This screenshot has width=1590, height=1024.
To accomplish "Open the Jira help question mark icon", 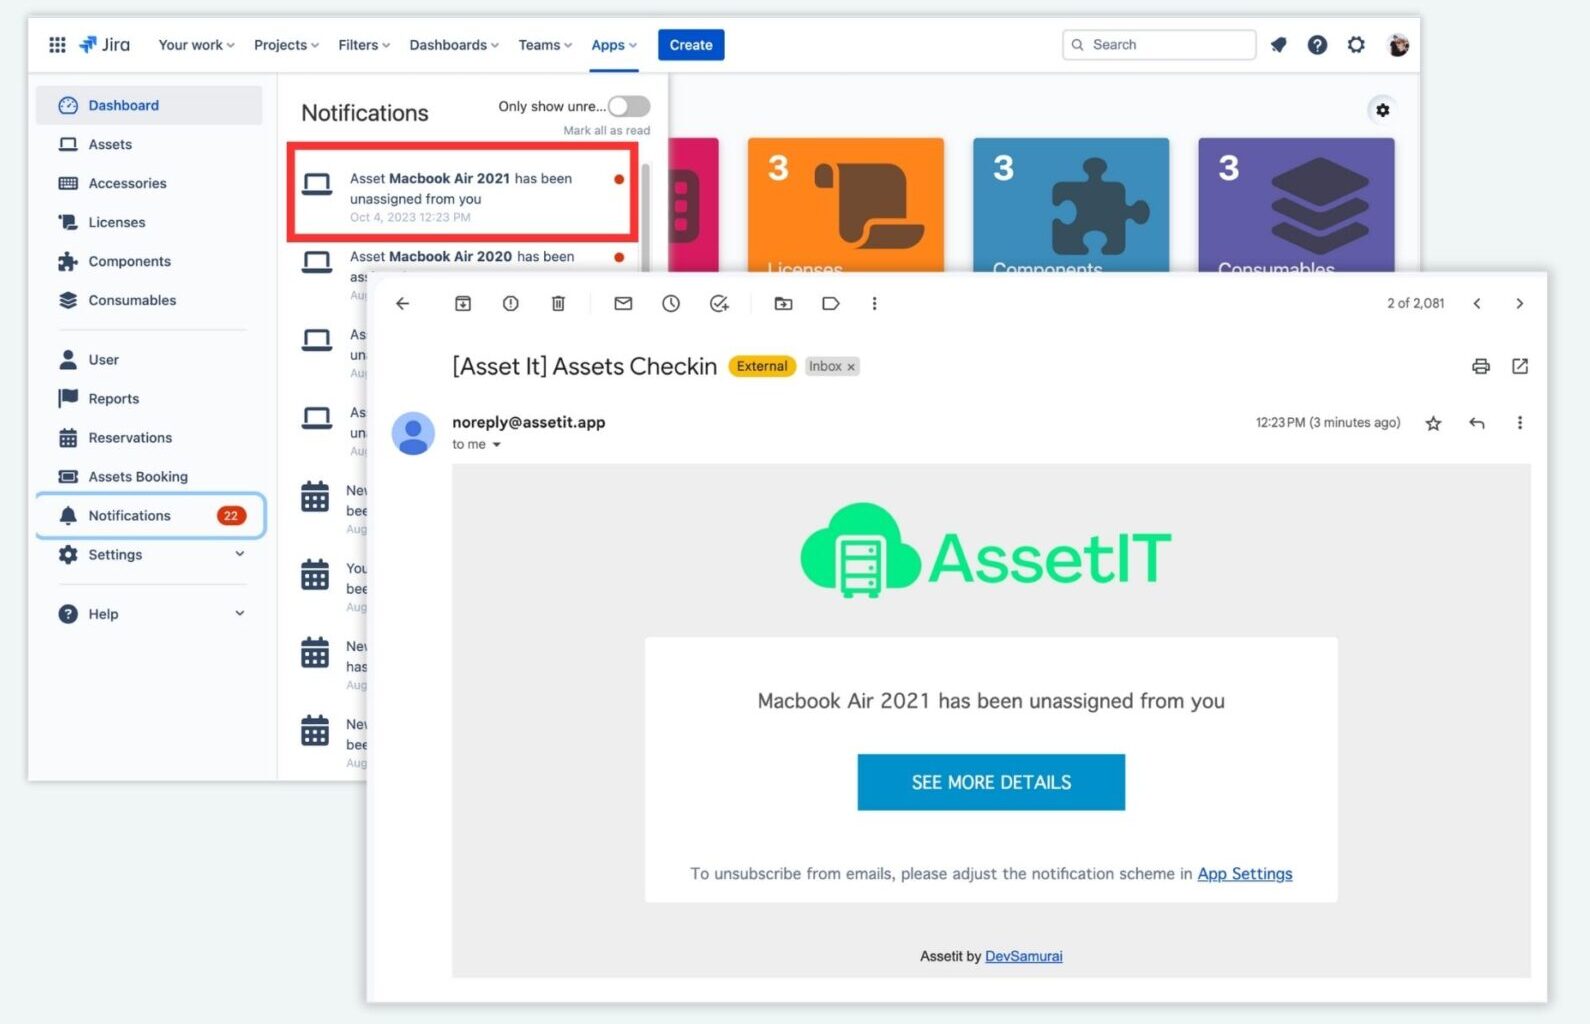I will tap(1317, 44).
